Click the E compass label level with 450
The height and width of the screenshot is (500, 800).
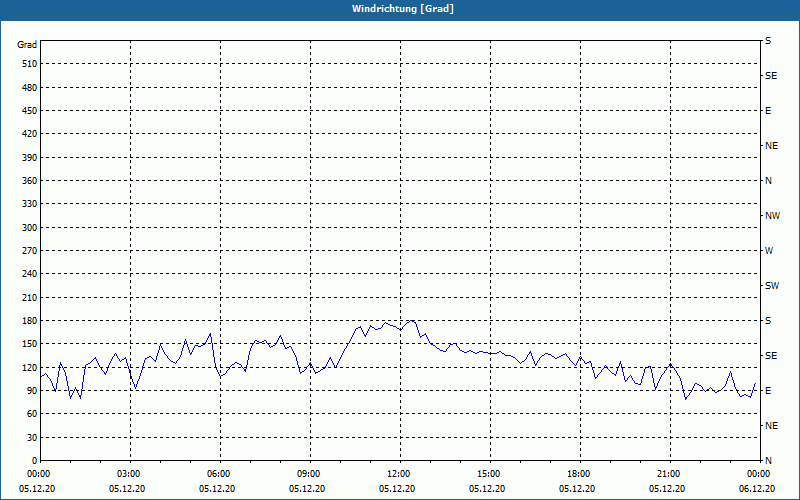[768, 111]
